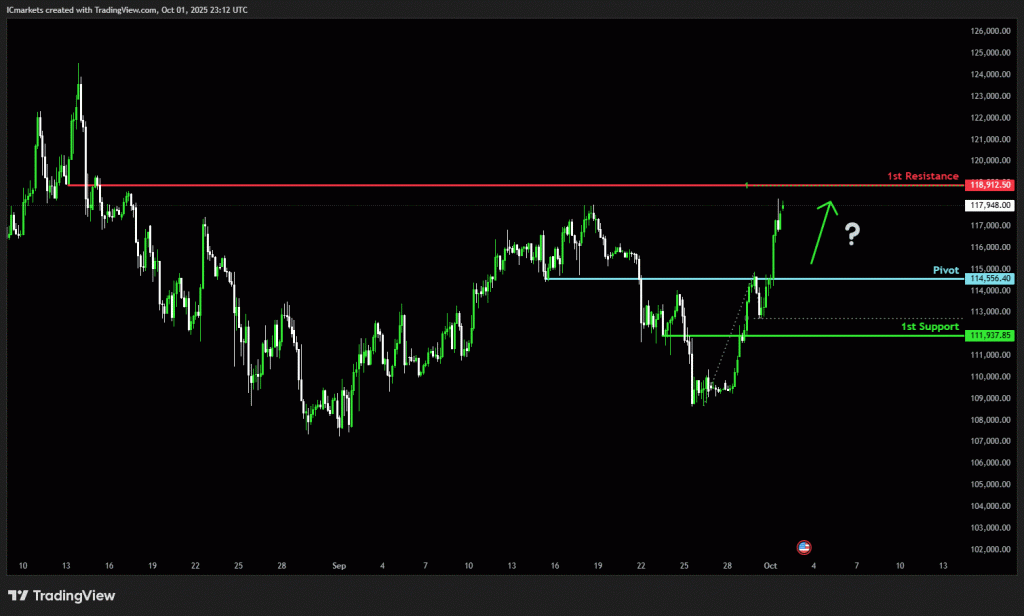This screenshot has height=616, width=1024.
Task: Click the "1st Resistance" text label
Action: (922, 176)
